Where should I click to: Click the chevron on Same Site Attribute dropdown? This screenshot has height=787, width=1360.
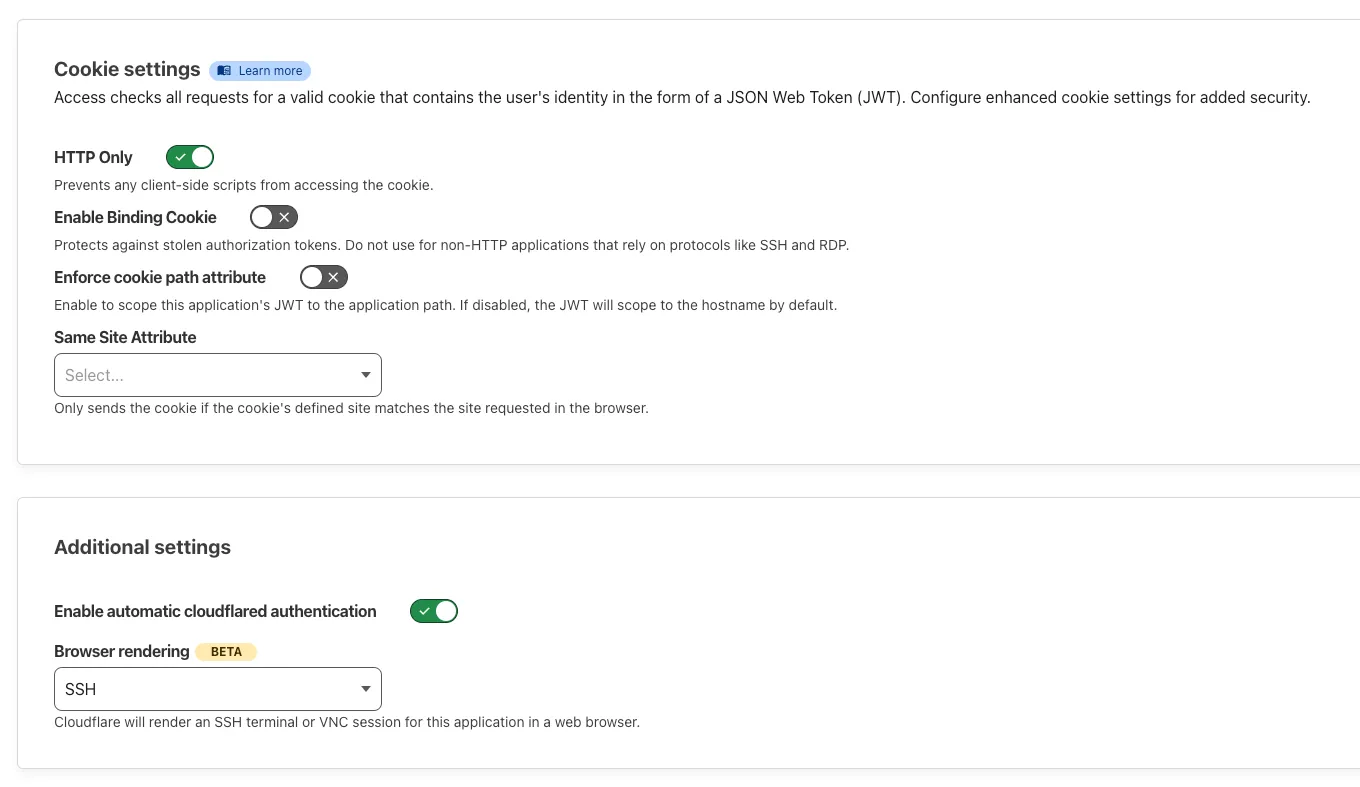[366, 375]
